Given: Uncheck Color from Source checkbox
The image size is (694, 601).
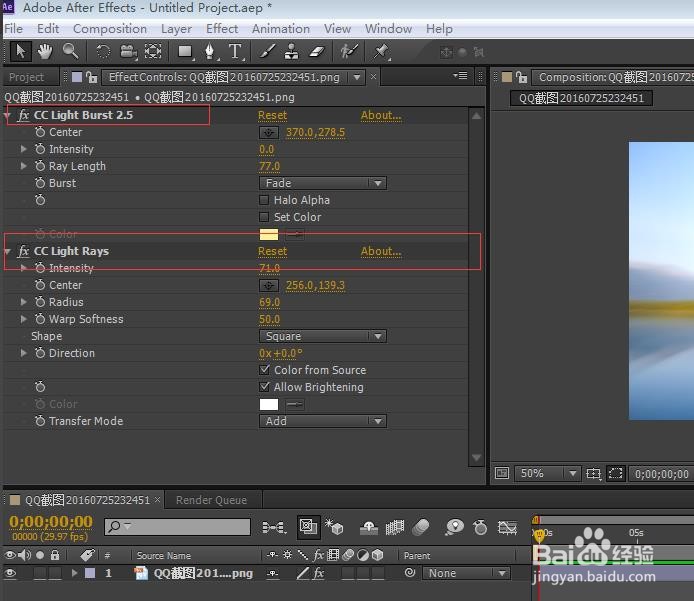Looking at the screenshot, I should (x=264, y=370).
